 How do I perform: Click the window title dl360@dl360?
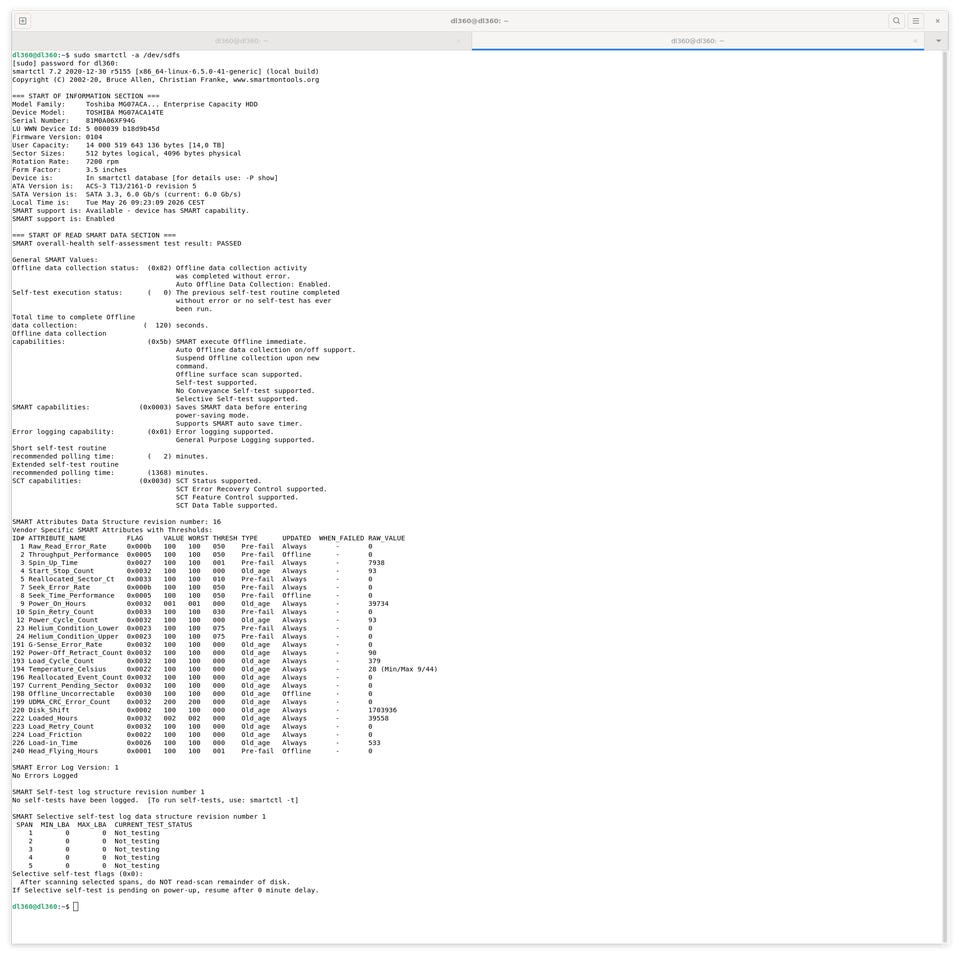pyautogui.click(x=479, y=21)
